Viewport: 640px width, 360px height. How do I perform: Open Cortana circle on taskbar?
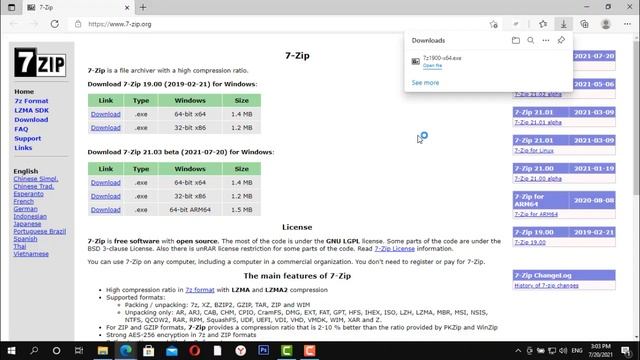(x=56, y=351)
